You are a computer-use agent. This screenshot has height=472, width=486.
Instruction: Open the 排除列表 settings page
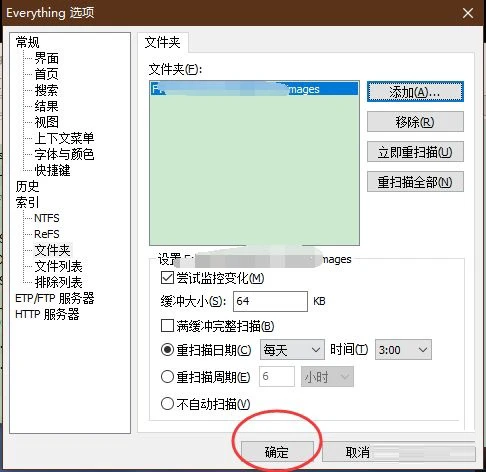tap(58, 282)
